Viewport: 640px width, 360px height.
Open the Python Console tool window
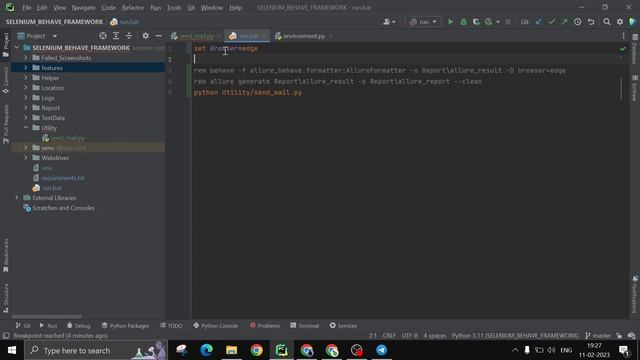[216, 325]
